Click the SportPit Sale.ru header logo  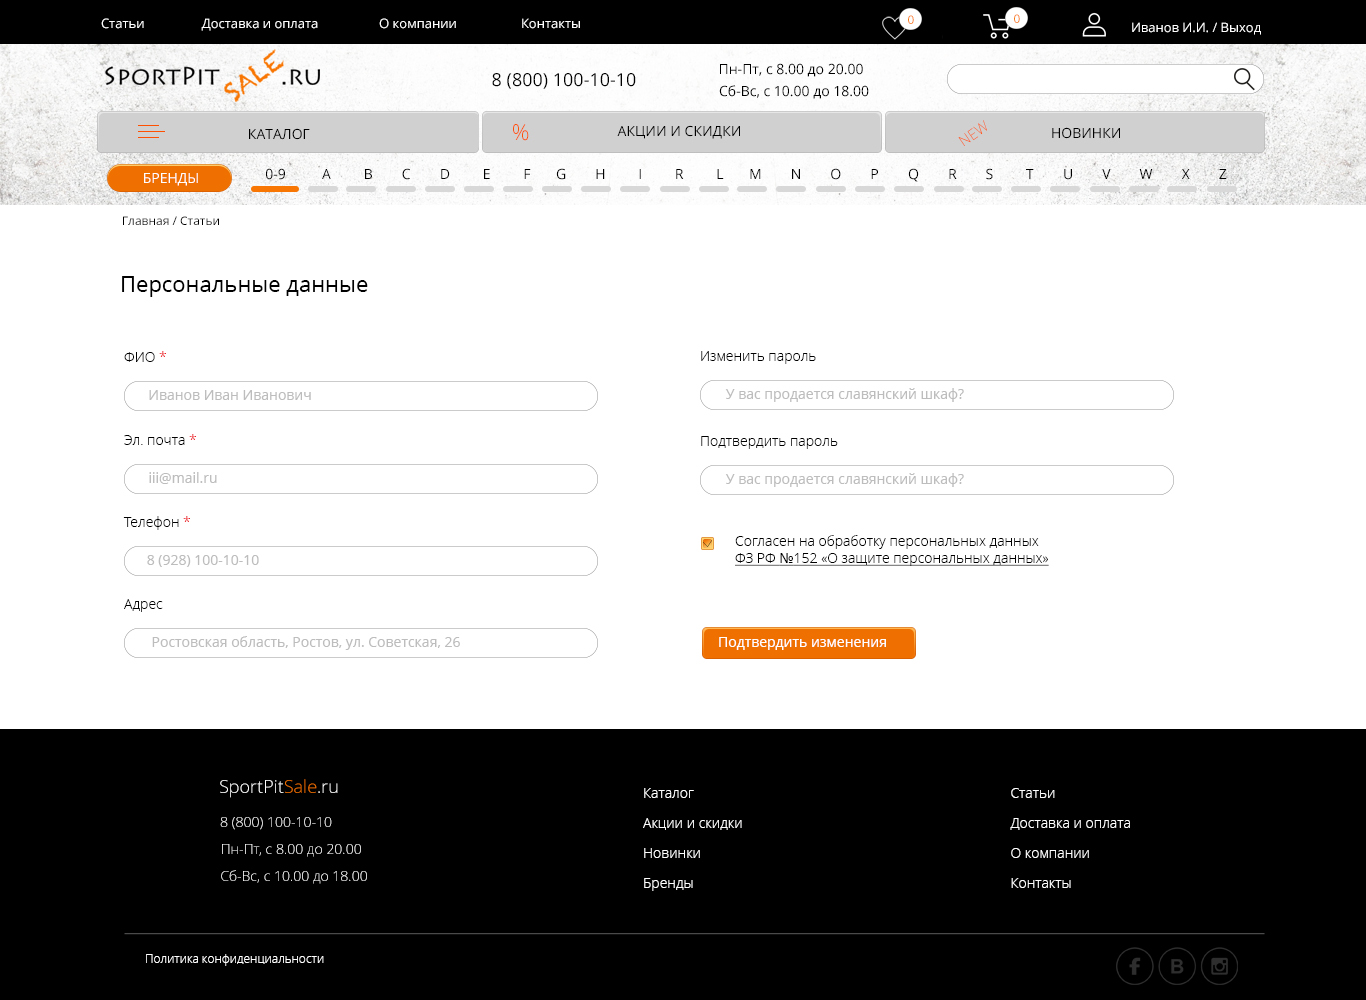pyautogui.click(x=212, y=76)
